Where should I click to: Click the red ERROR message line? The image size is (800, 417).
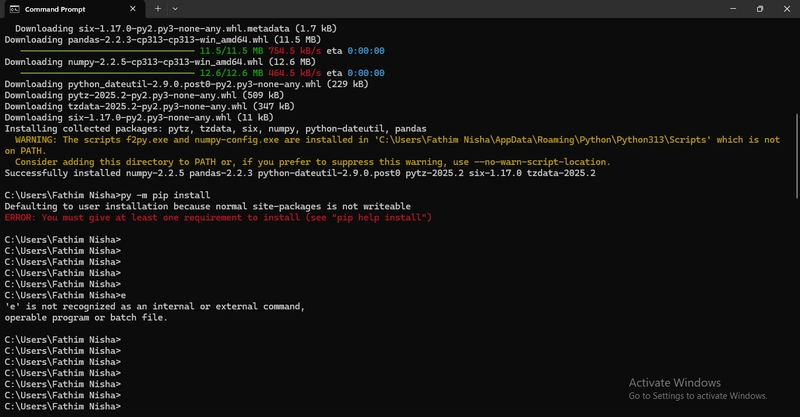218,217
